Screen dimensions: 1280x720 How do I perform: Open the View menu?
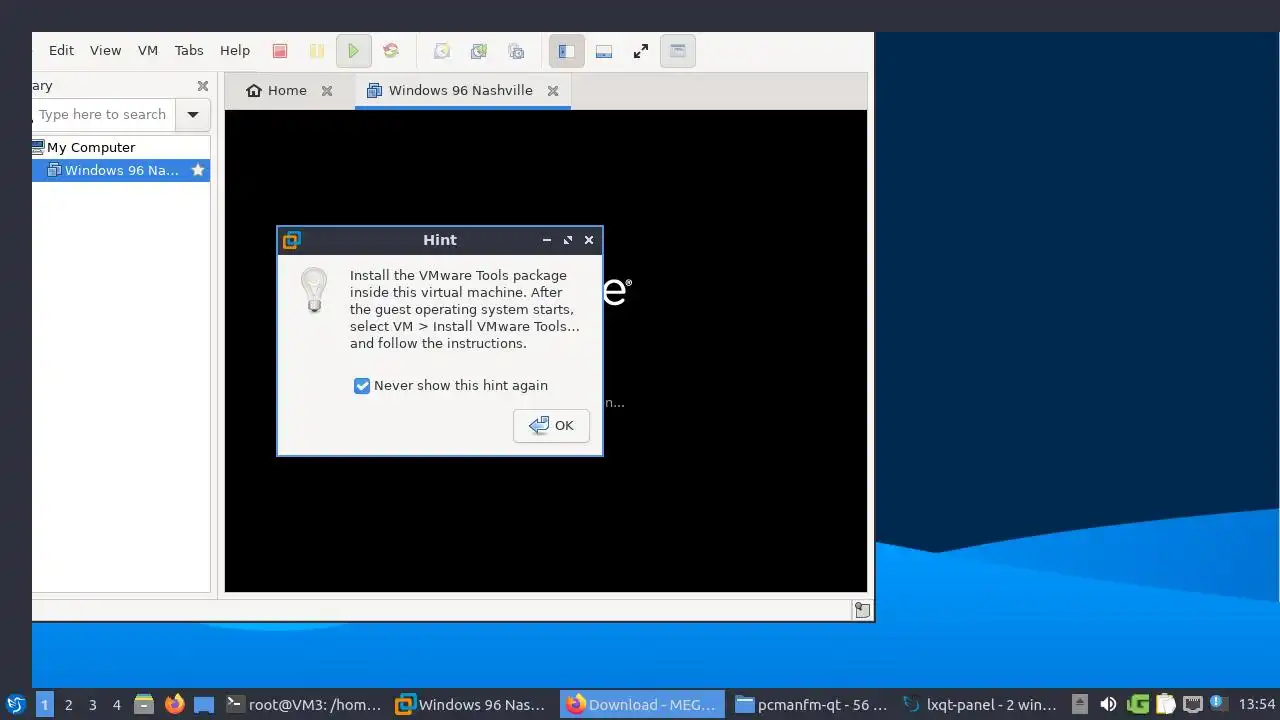pos(105,50)
